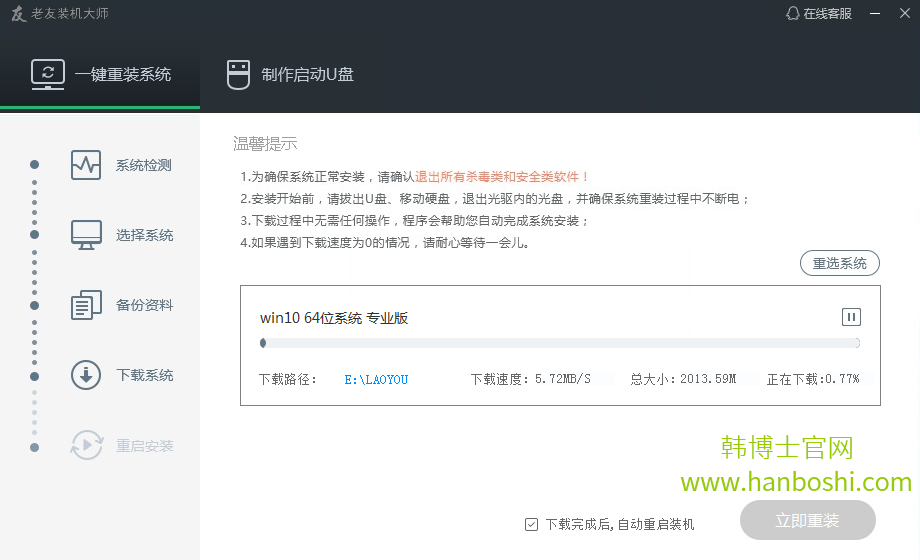Click the 重启安装 restart icon

point(86,445)
